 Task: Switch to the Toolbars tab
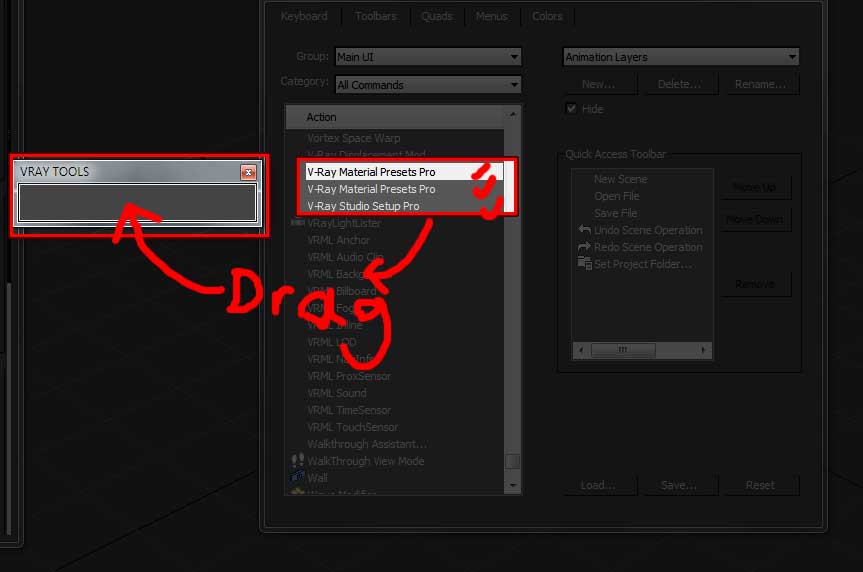coord(376,17)
